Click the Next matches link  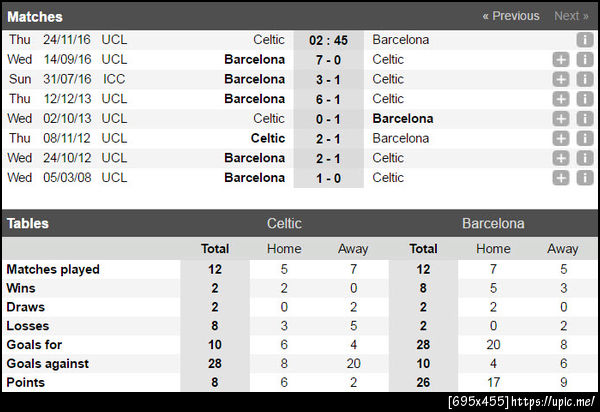571,16
